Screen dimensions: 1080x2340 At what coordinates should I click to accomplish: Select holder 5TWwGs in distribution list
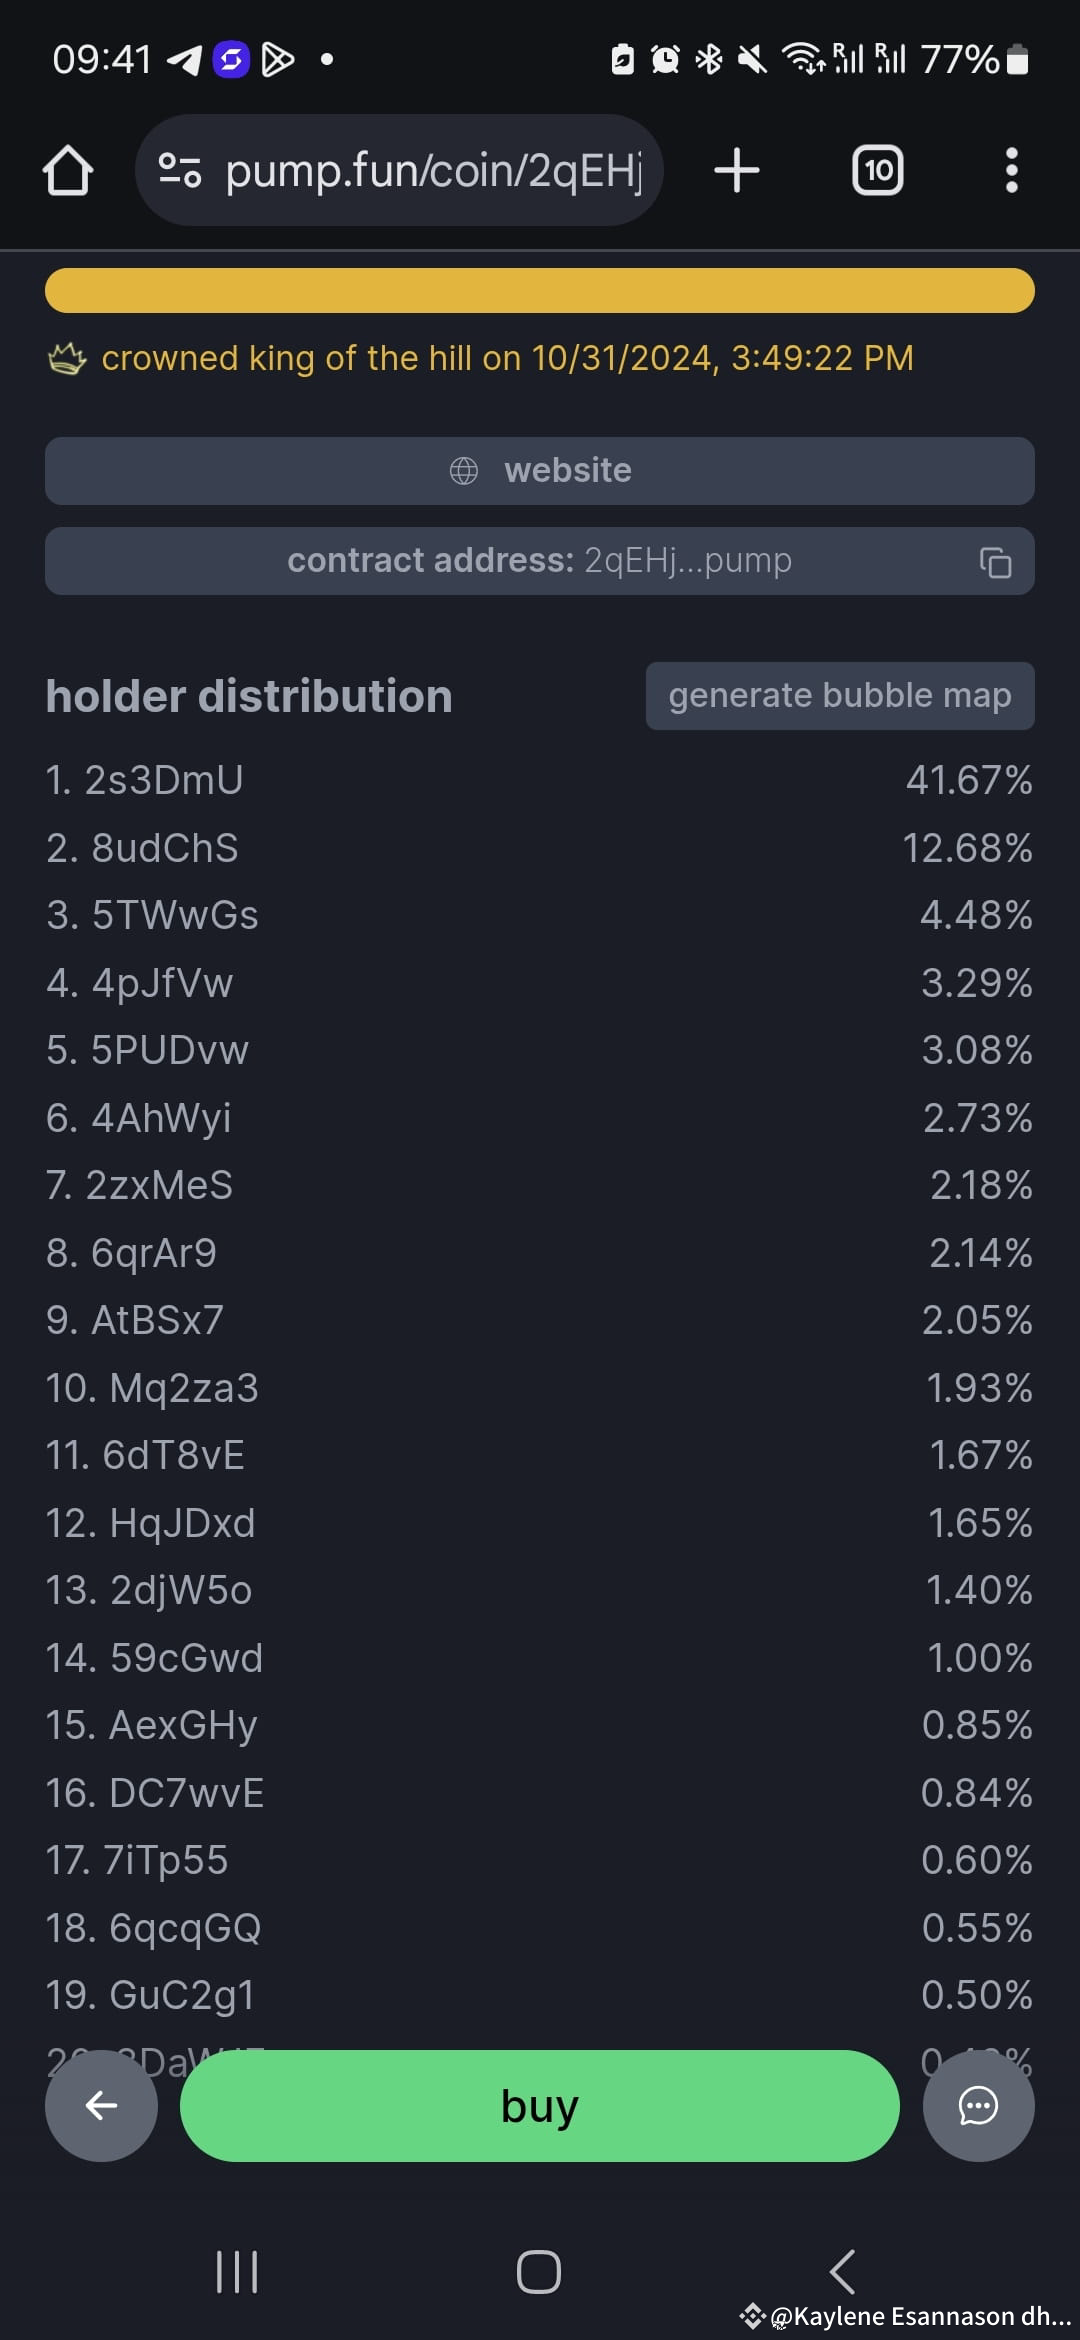[x=540, y=915]
